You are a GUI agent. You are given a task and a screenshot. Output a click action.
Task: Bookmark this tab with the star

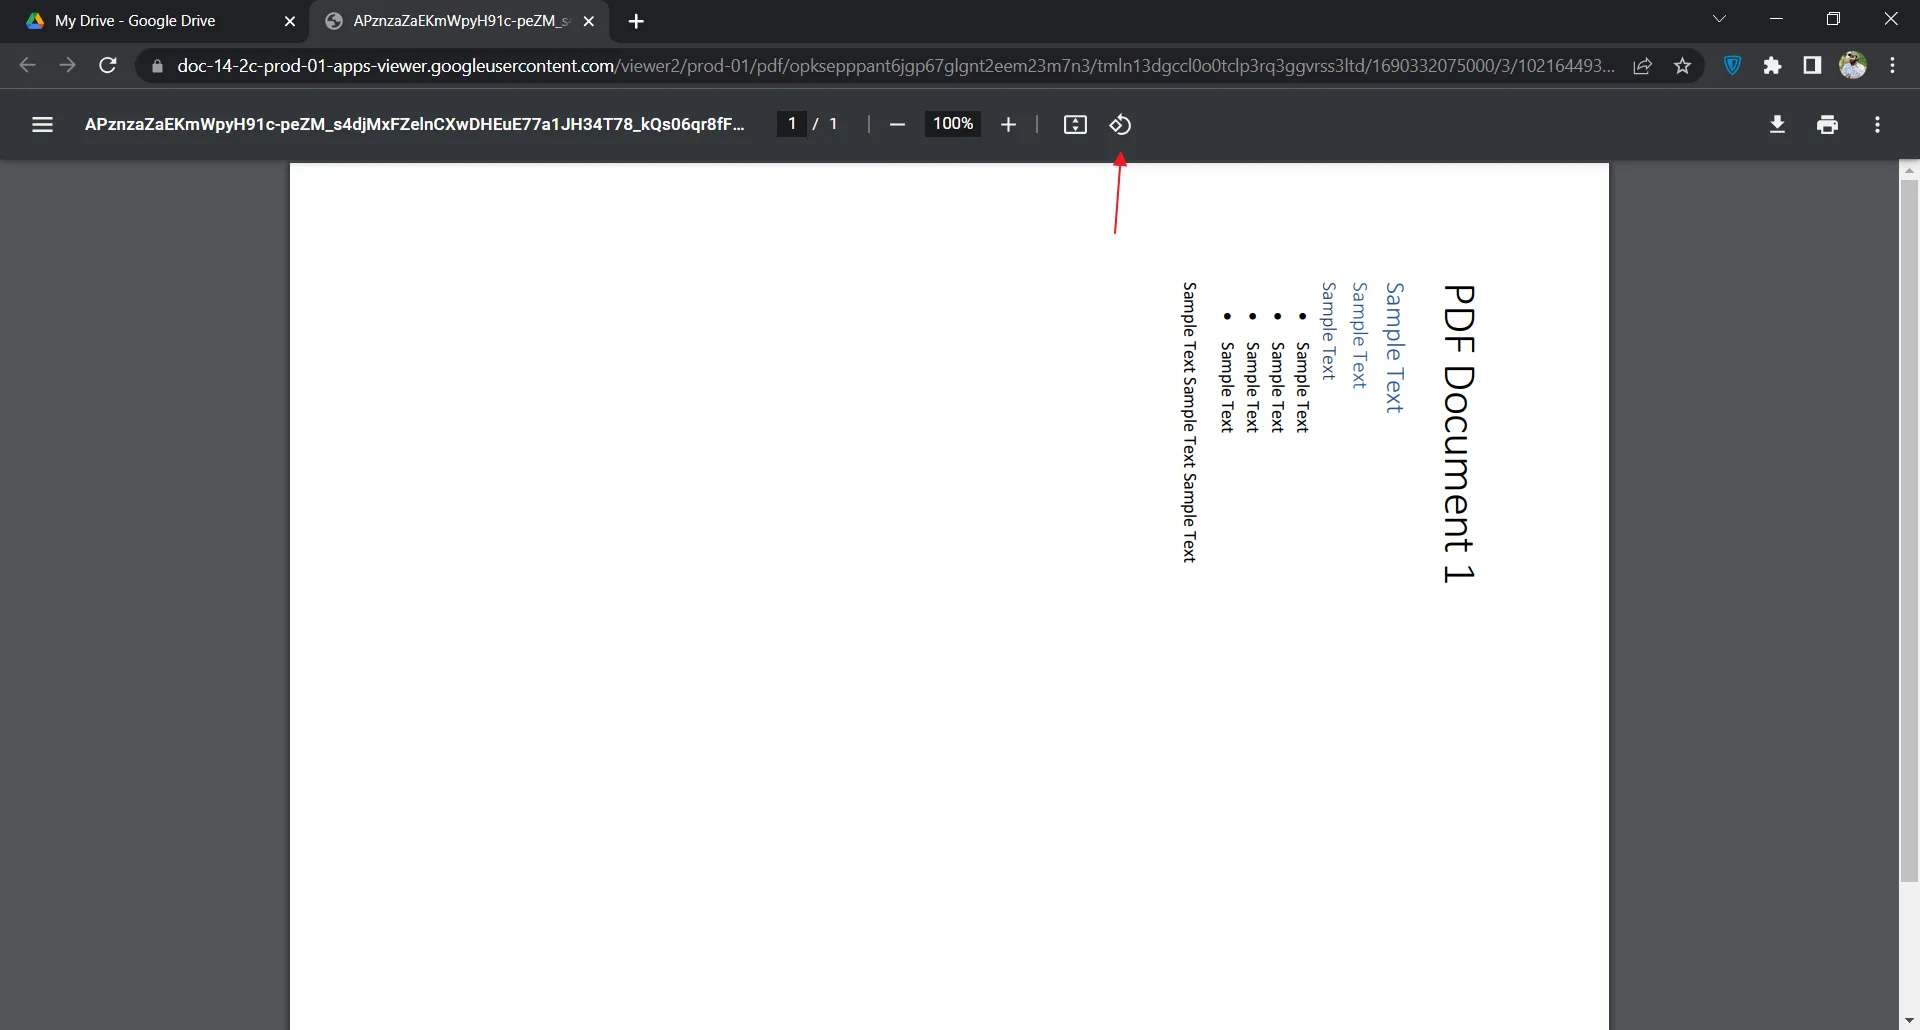pos(1683,66)
